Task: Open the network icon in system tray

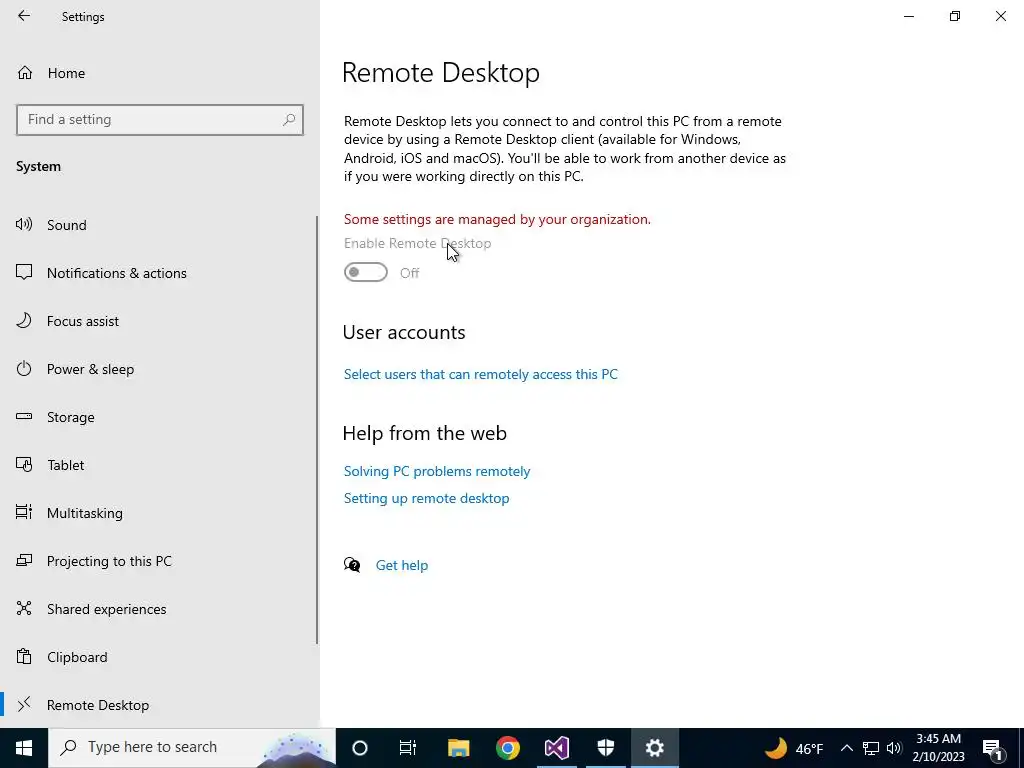Action: pyautogui.click(x=871, y=748)
